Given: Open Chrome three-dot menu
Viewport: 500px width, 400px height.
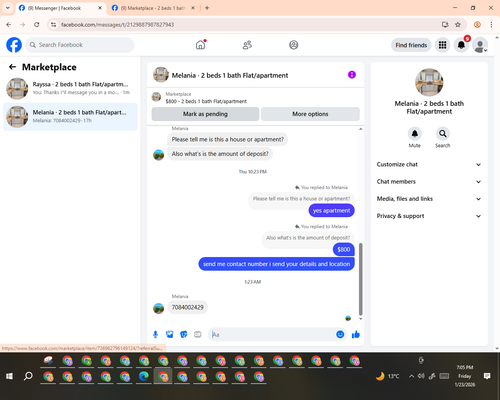Looking at the screenshot, I should [491, 25].
